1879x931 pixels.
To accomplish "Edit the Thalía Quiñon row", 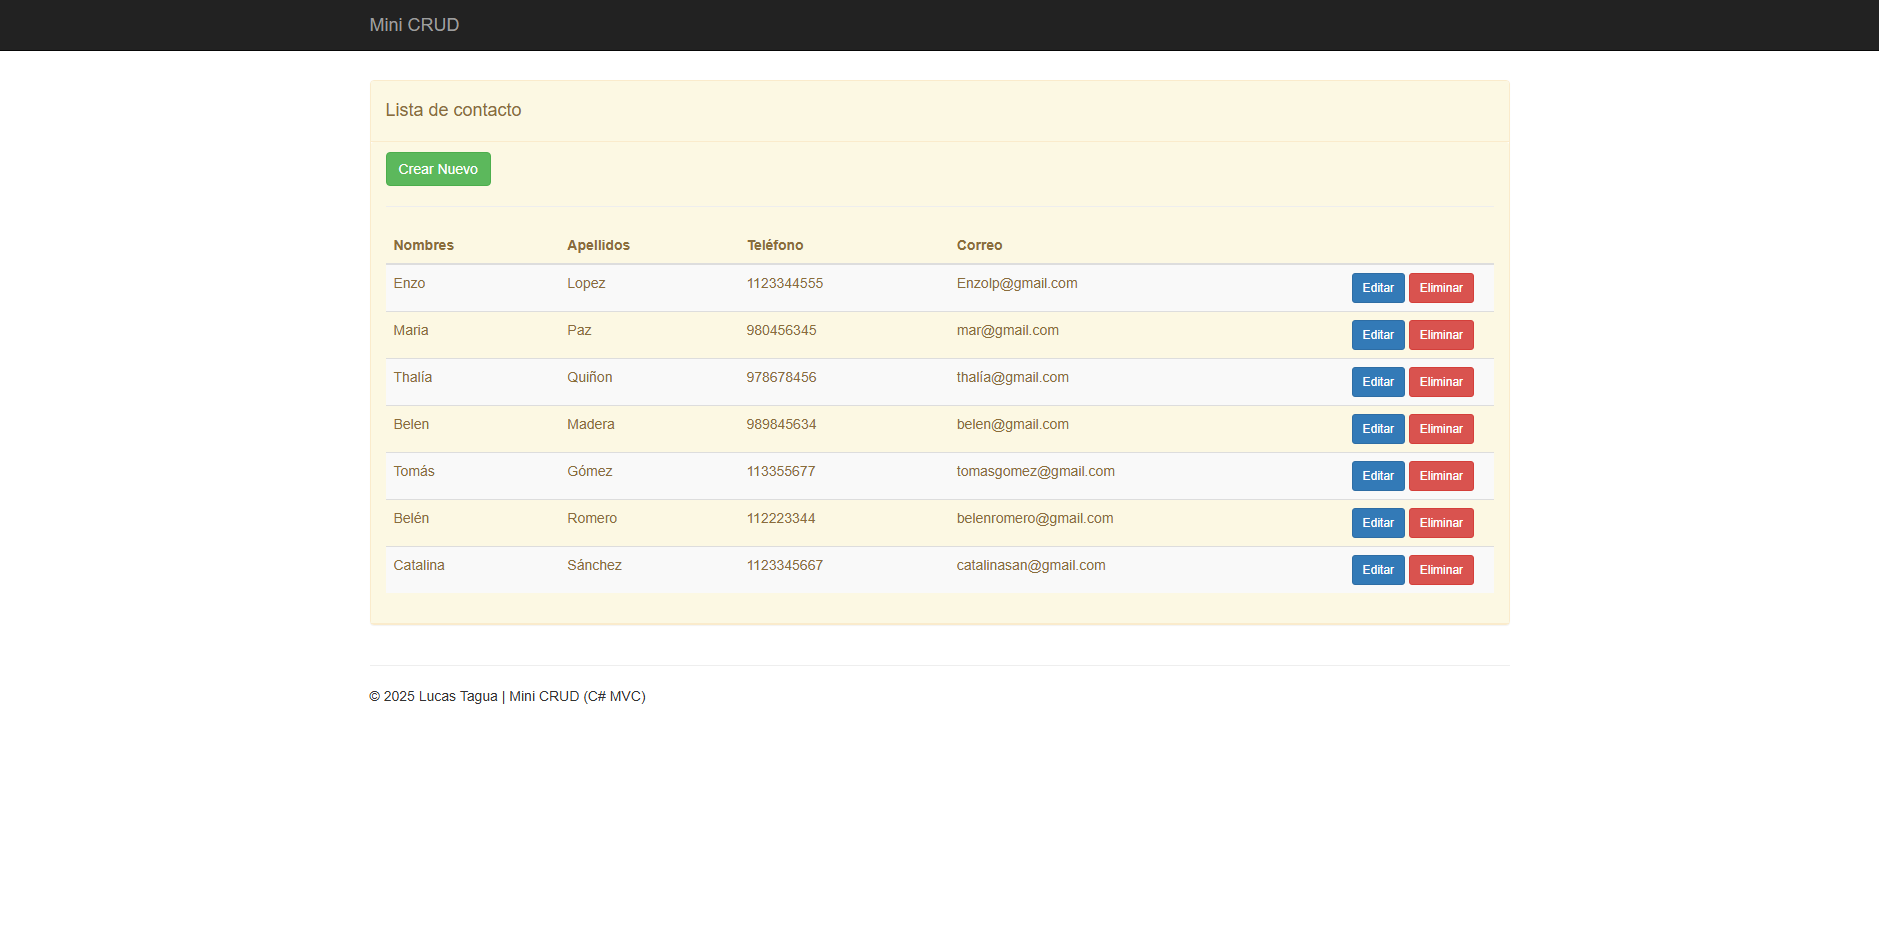I will coord(1377,382).
